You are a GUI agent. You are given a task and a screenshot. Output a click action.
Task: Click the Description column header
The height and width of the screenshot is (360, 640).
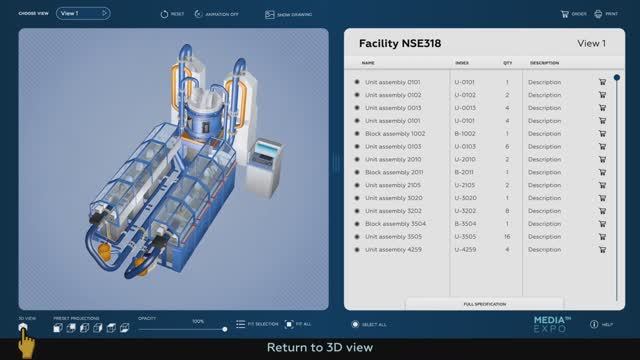point(544,63)
